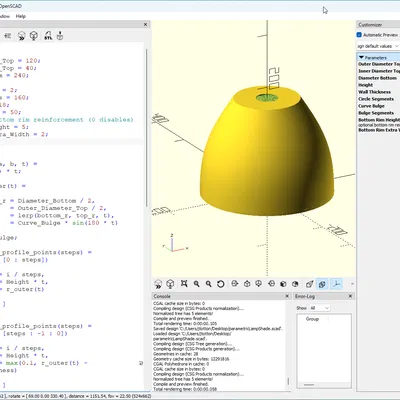400x400 pixels.
Task: Click the Zoom Out magnifier icon
Action: [x=209, y=284]
